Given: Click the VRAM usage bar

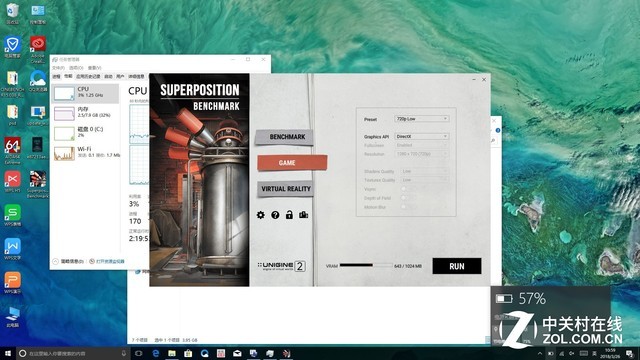Looking at the screenshot, I should 366,265.
